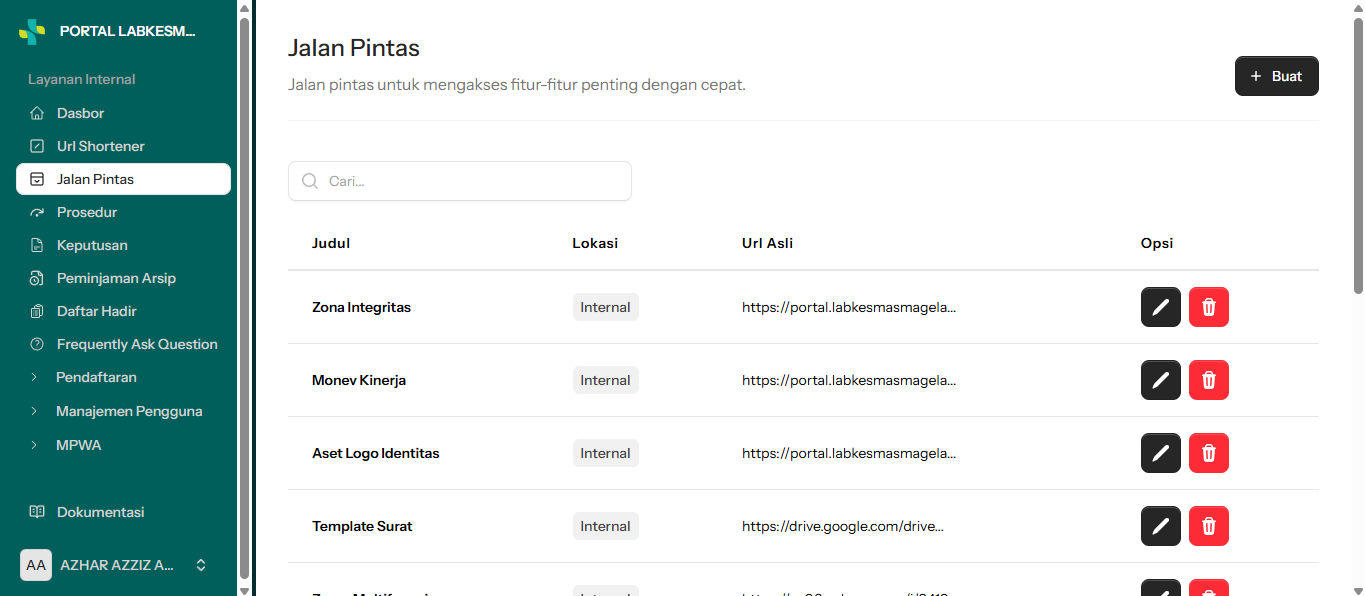The width and height of the screenshot is (1365, 596).
Task: Open Dasbor from the sidebar
Action: (x=124, y=113)
